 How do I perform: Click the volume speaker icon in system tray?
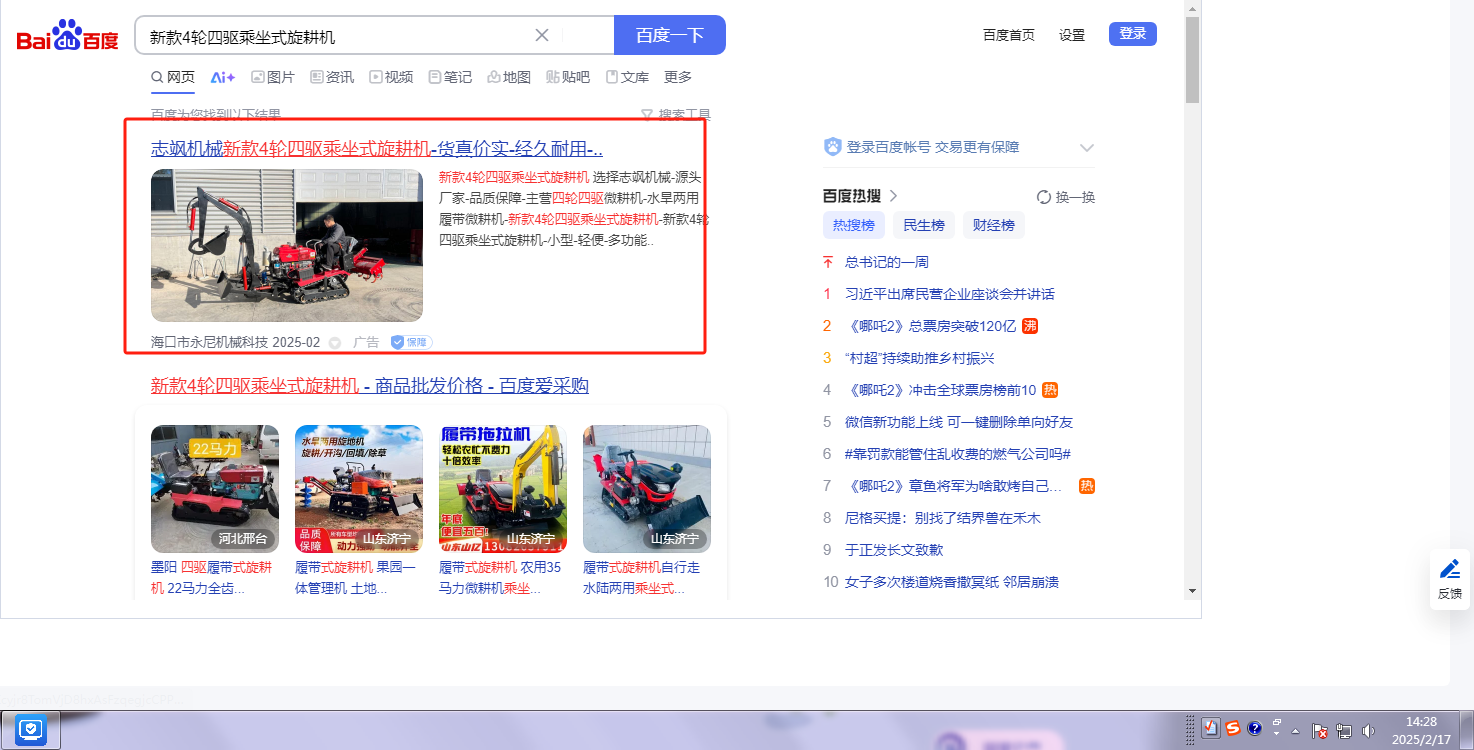(x=1368, y=731)
